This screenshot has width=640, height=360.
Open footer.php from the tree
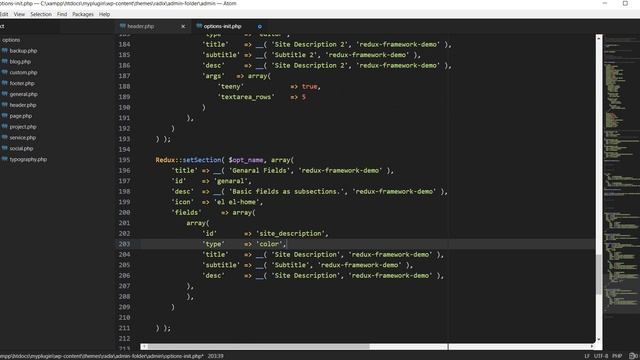tap(22, 83)
